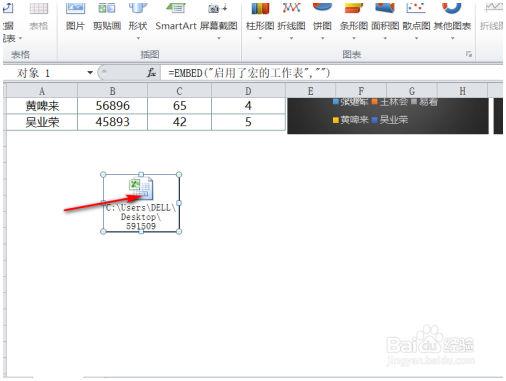Open the 图表 group dialog launcher

click(x=469, y=54)
